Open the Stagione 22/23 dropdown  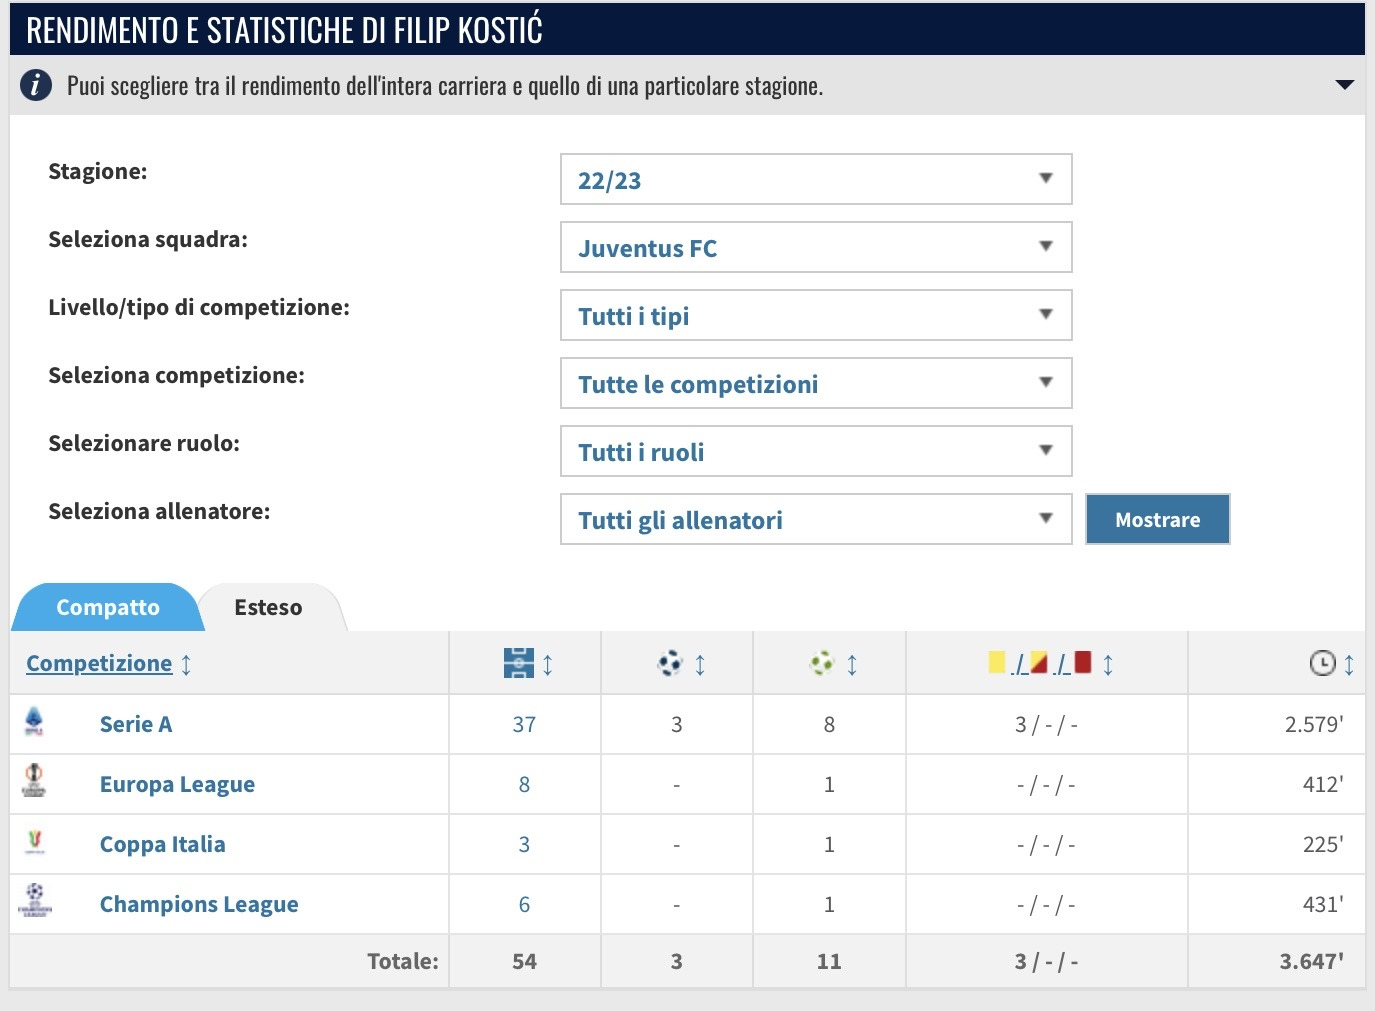[815, 180]
